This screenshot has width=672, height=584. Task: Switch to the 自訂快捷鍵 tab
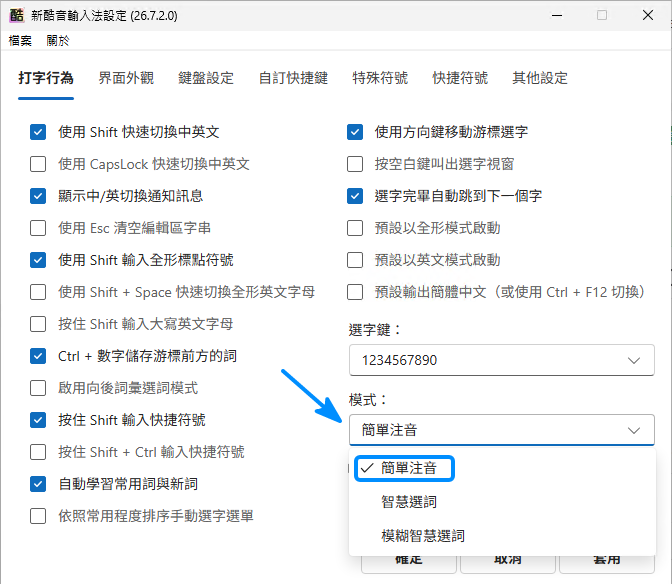click(x=293, y=78)
